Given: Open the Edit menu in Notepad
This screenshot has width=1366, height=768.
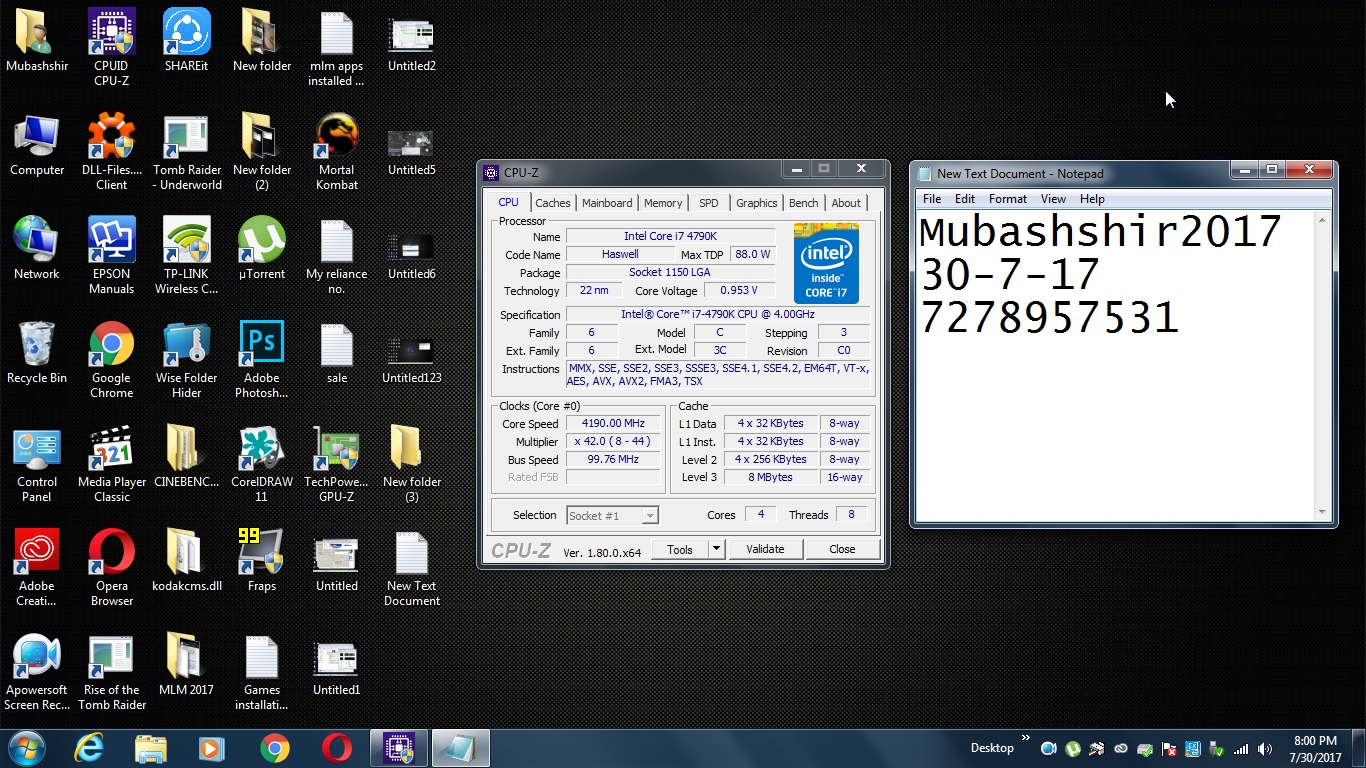Looking at the screenshot, I should pyautogui.click(x=964, y=199).
